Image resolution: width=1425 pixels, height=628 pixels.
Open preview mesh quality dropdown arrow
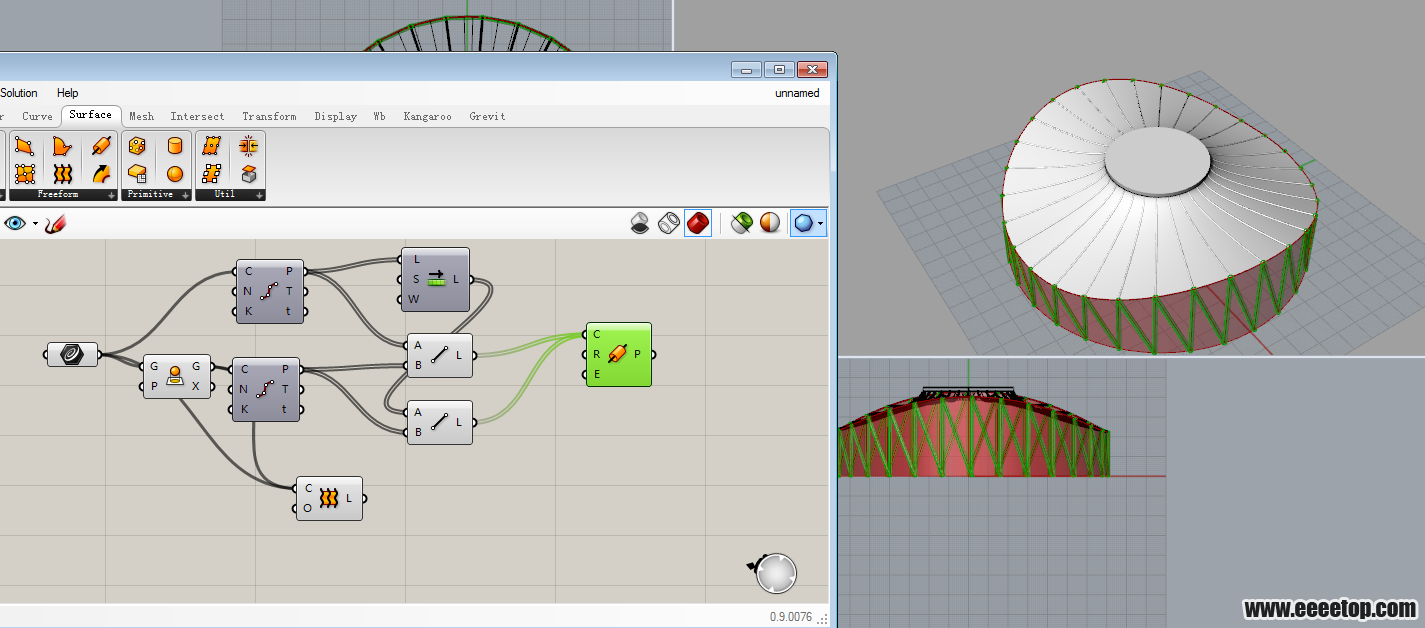tap(821, 223)
